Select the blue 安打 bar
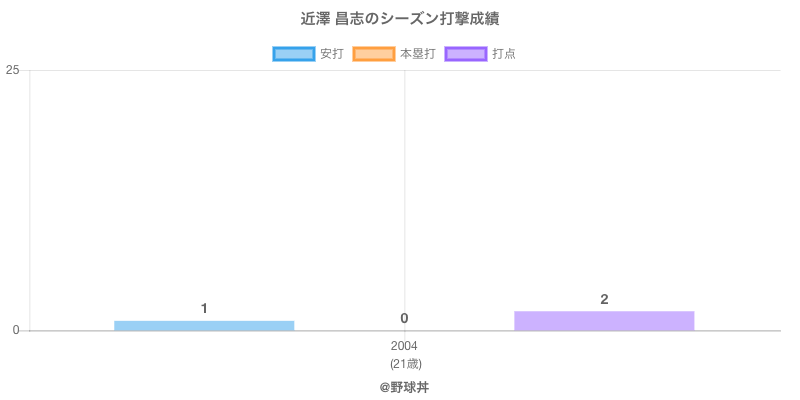Screen dimensions: 800x400 204,325
